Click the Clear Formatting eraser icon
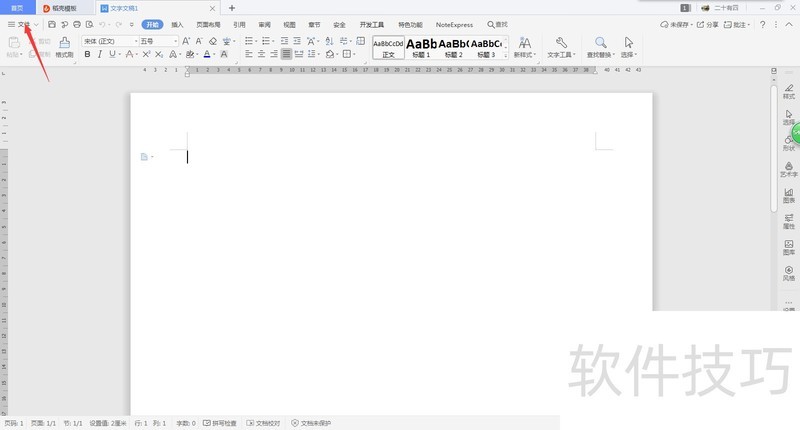This screenshot has height=430, width=800. (213, 41)
